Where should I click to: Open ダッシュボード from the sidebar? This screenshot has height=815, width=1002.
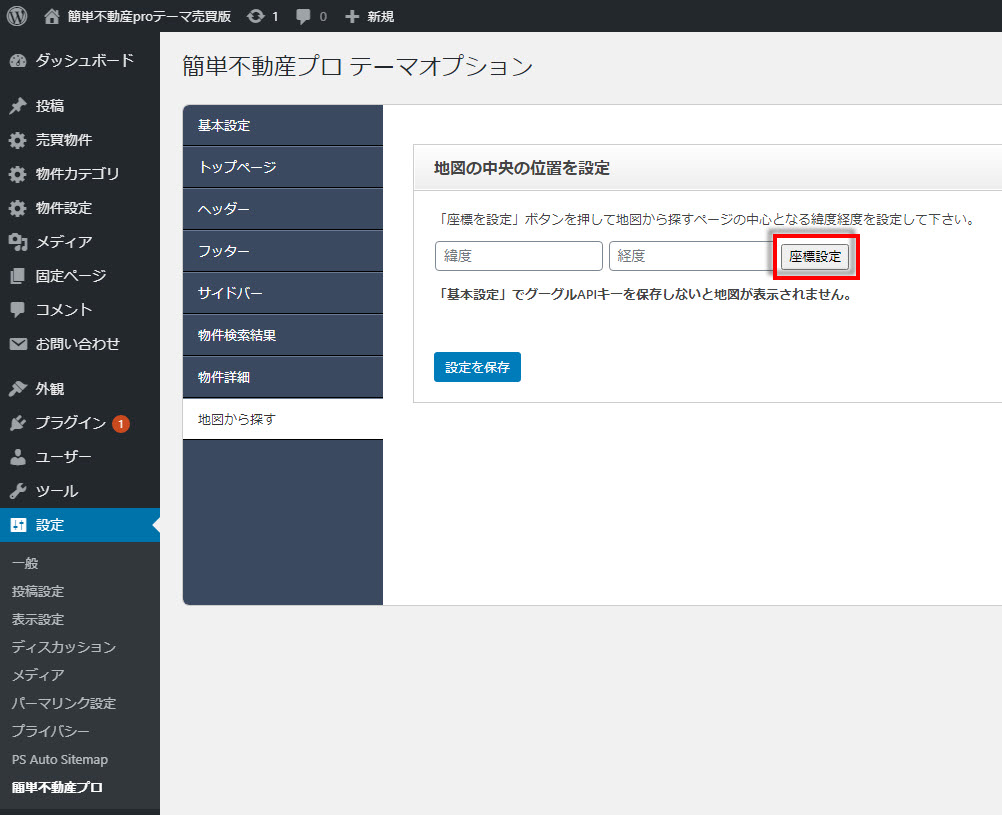[84, 61]
